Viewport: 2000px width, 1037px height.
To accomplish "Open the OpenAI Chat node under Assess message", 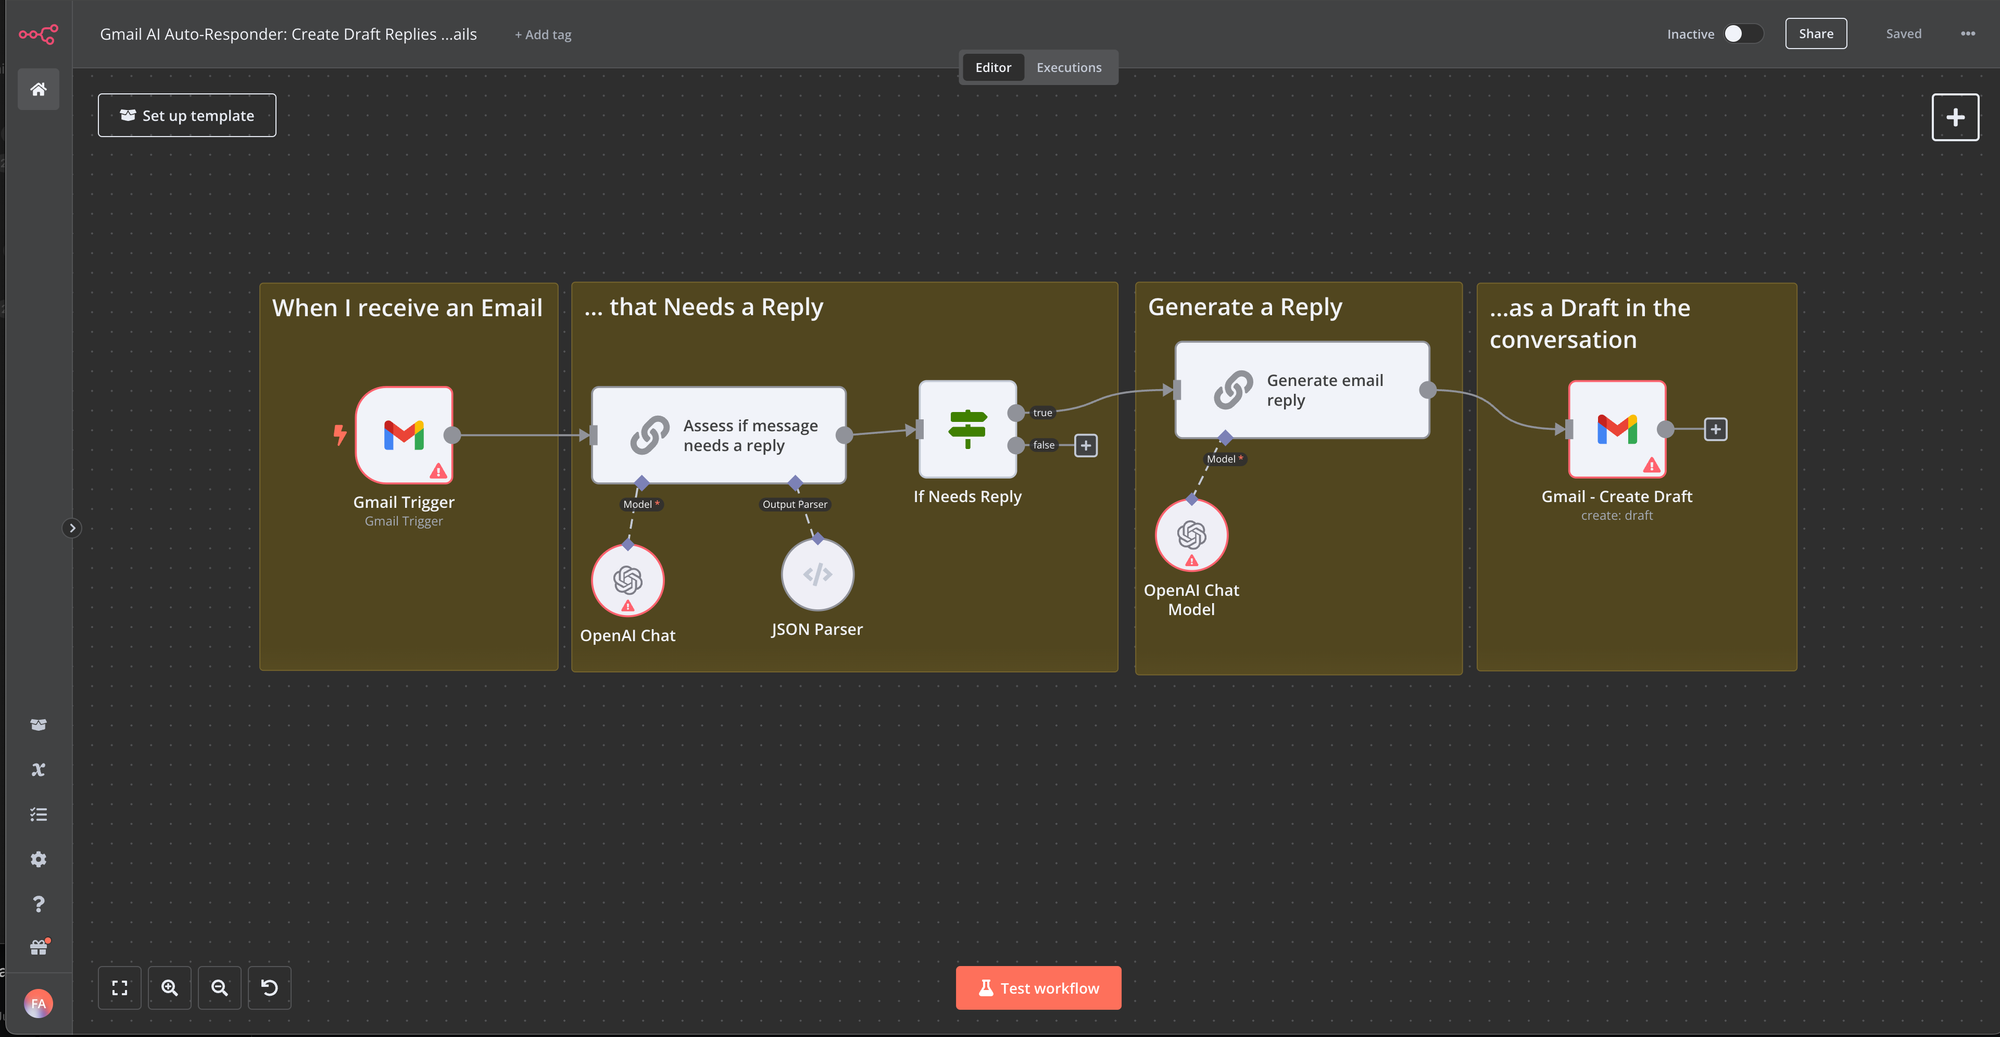I will [x=627, y=579].
